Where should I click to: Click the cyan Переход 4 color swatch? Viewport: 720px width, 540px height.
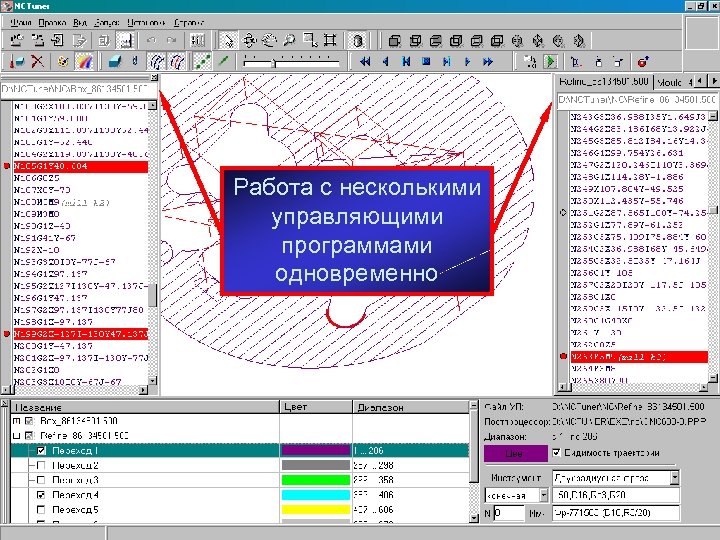click(x=315, y=495)
